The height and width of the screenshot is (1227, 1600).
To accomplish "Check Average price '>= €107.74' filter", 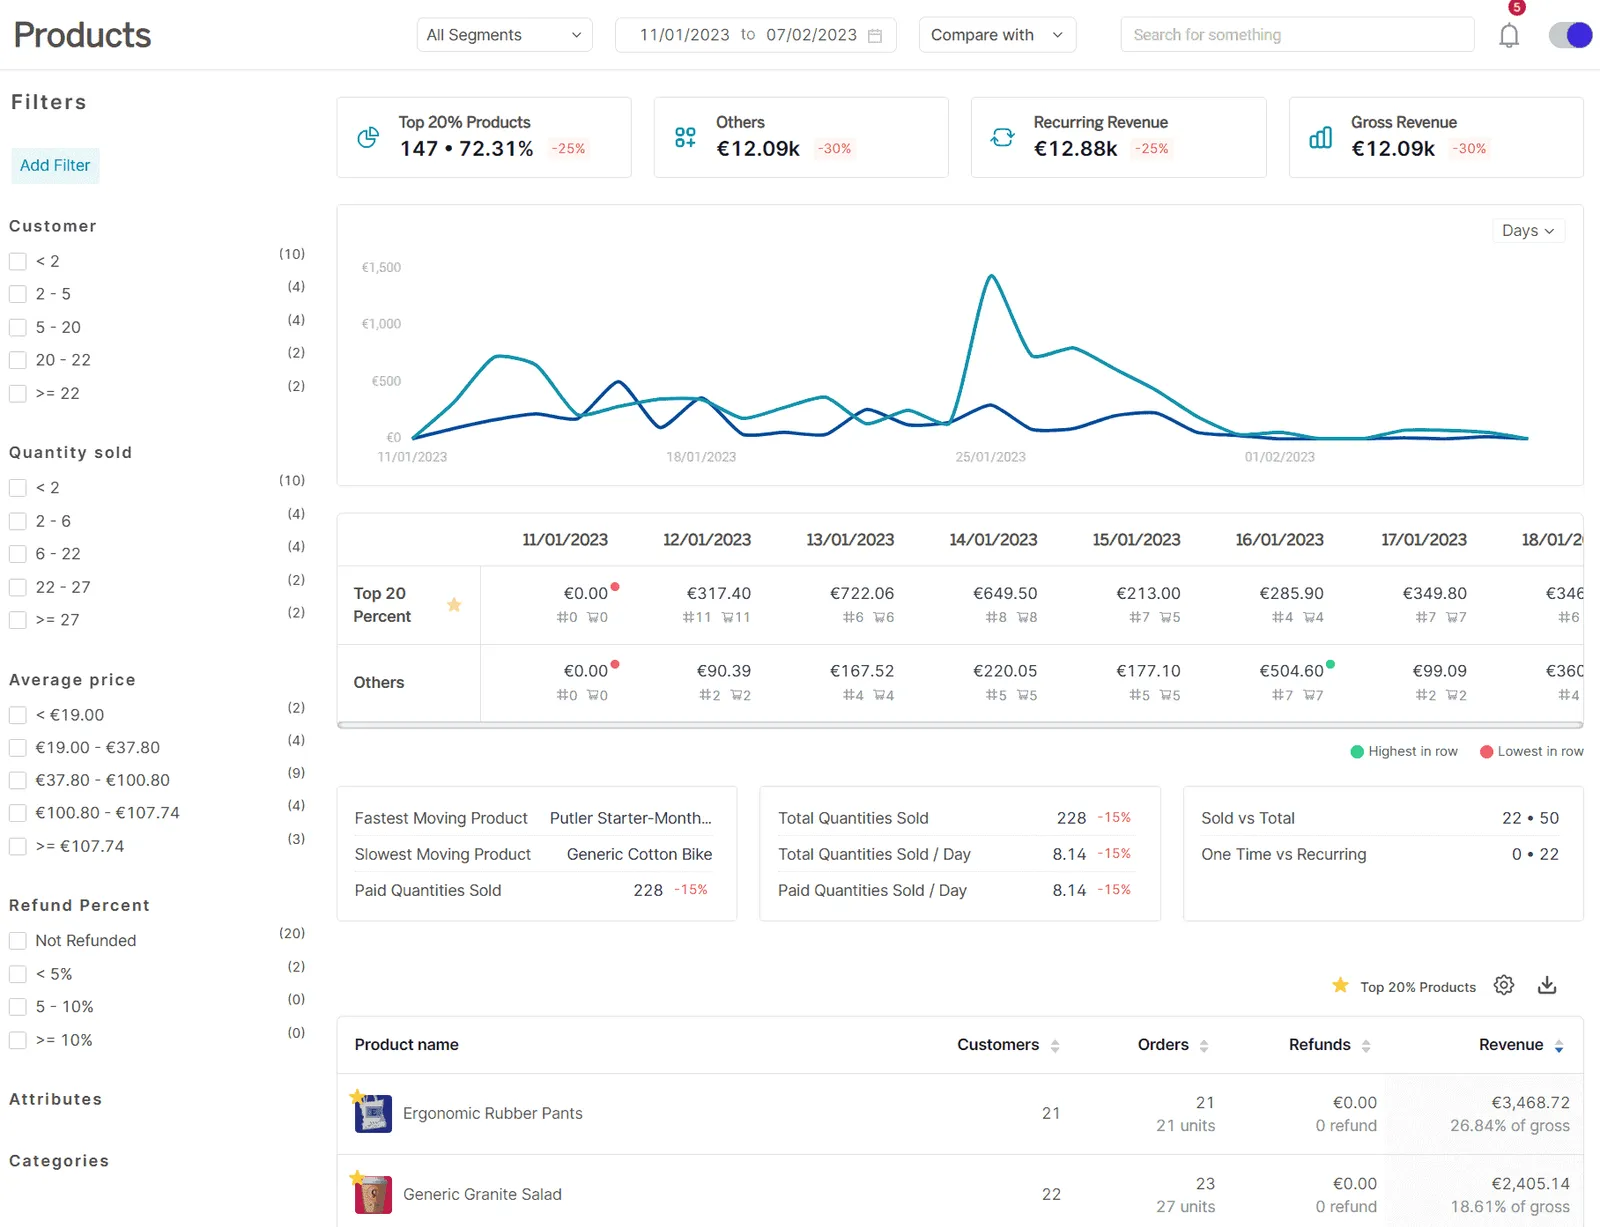I will tap(18, 846).
